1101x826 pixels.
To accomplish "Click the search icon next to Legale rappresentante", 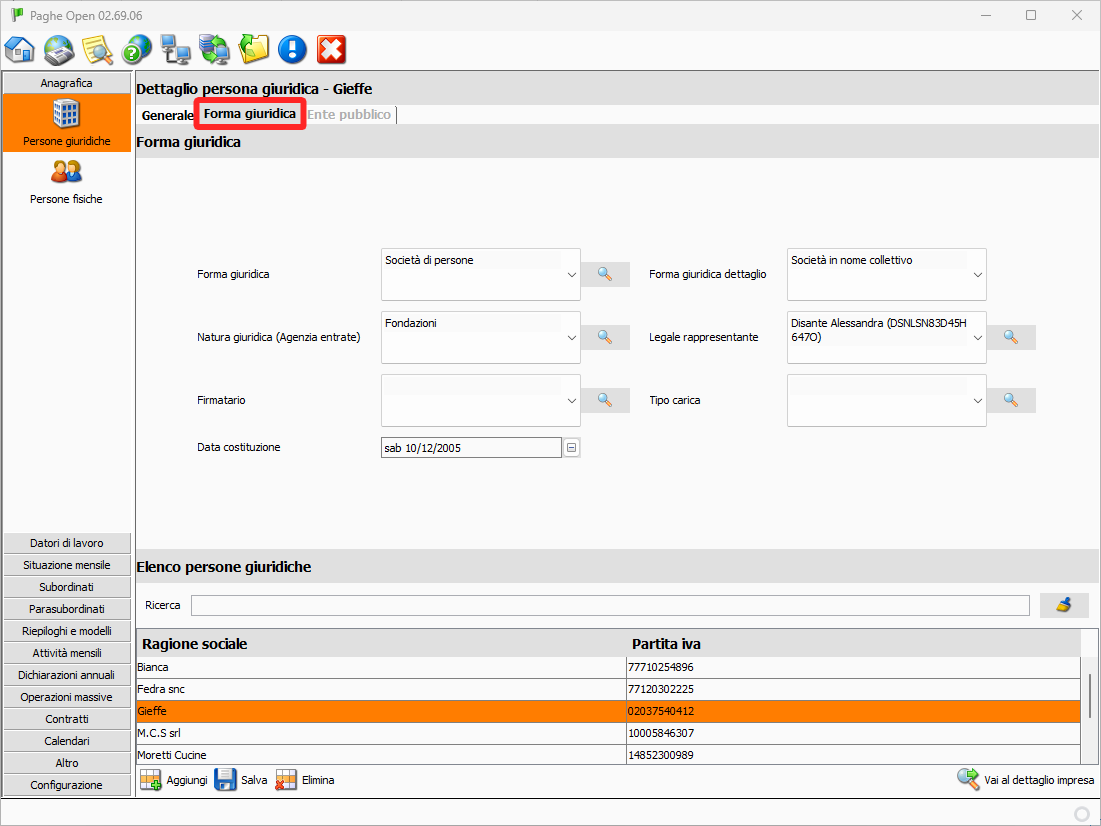I will pyautogui.click(x=1011, y=337).
